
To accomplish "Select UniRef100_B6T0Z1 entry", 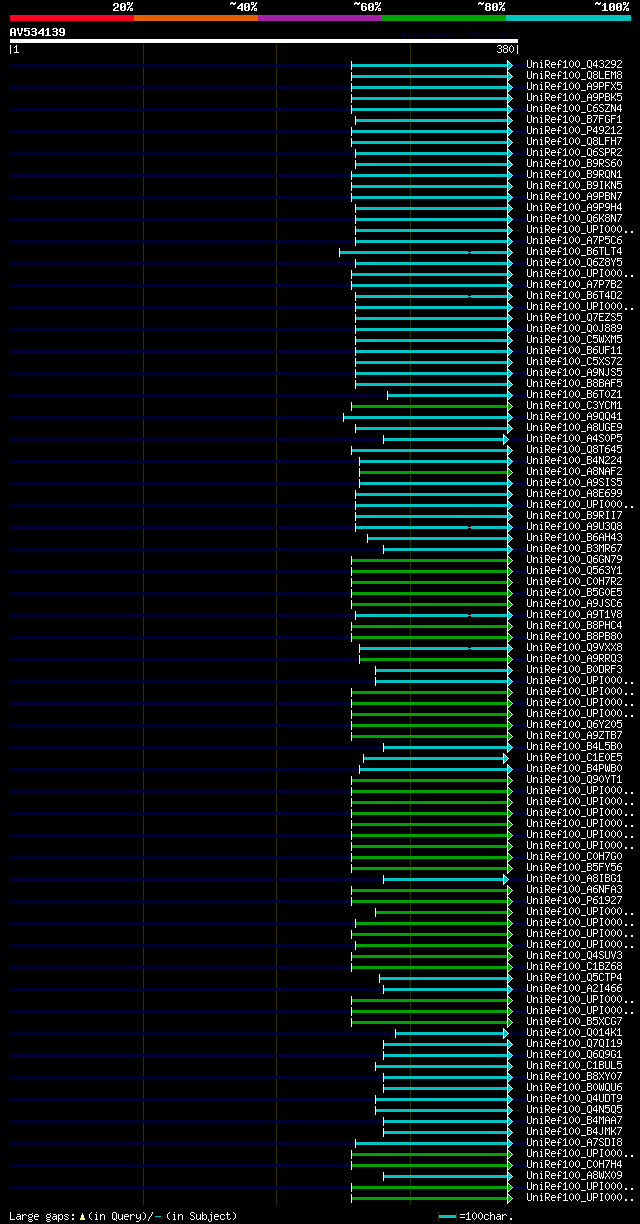I will (x=574, y=394).
